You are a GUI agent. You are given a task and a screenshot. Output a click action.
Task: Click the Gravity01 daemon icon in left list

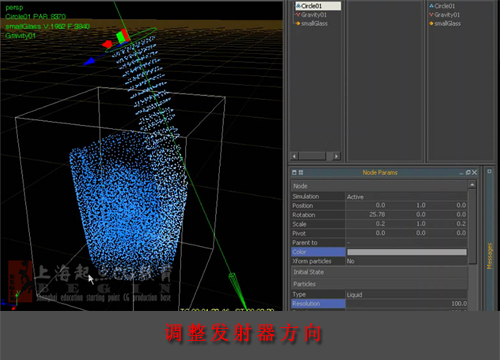tap(298, 15)
